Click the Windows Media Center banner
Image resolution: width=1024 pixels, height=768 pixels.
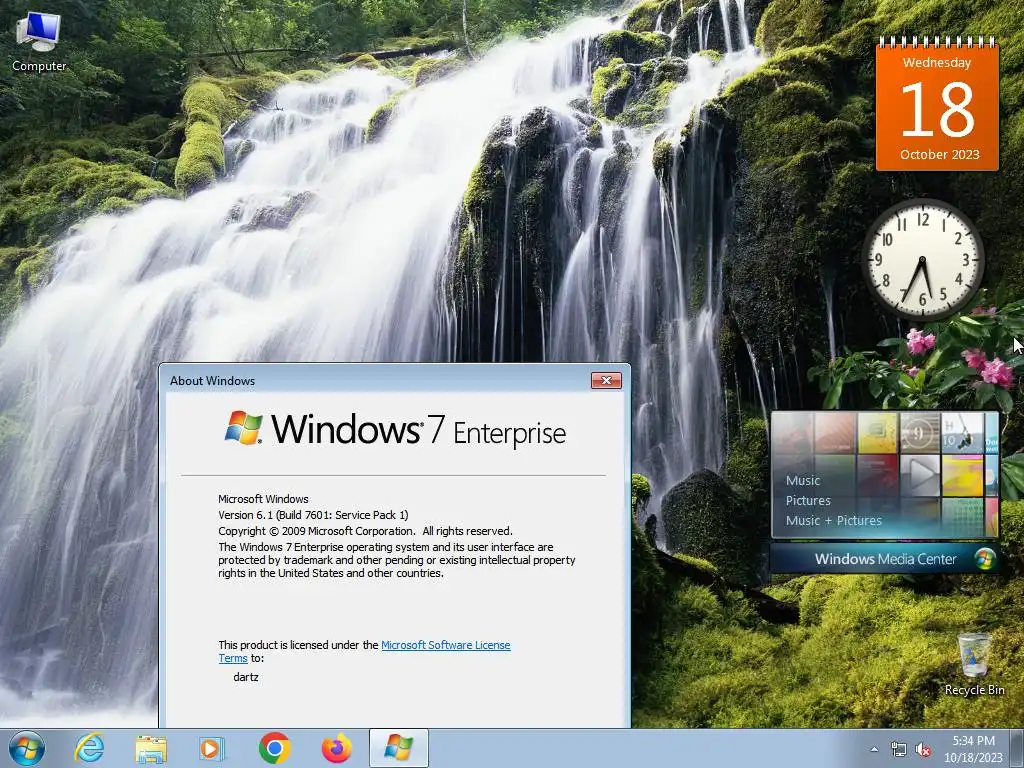[x=885, y=559]
